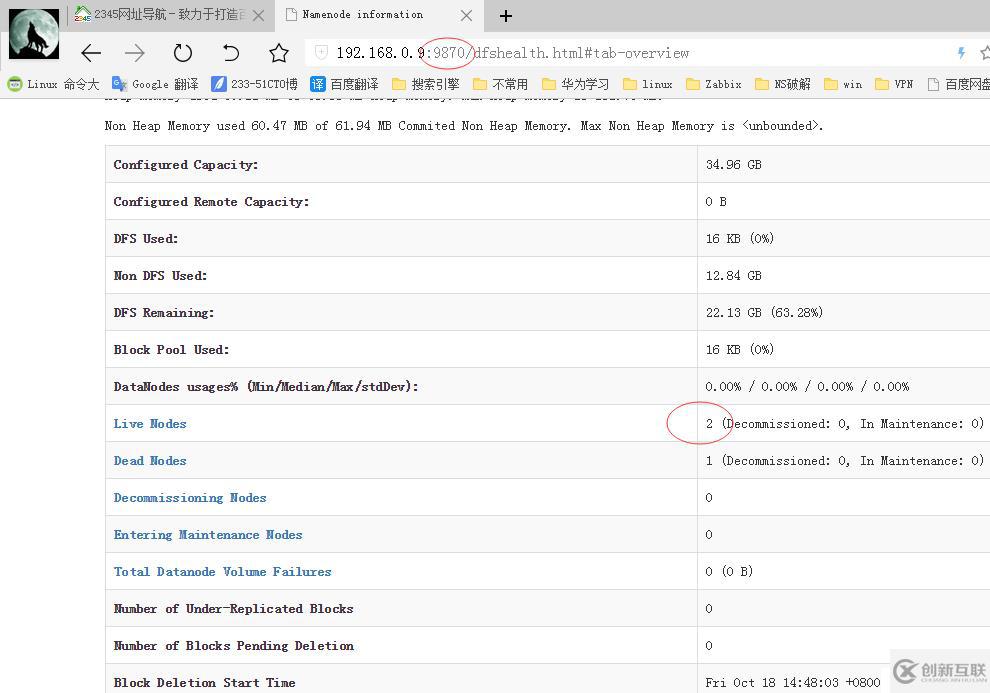This screenshot has width=990, height=693.
Task: Open Total Datanode Volume Failures link
Action: [x=222, y=572]
